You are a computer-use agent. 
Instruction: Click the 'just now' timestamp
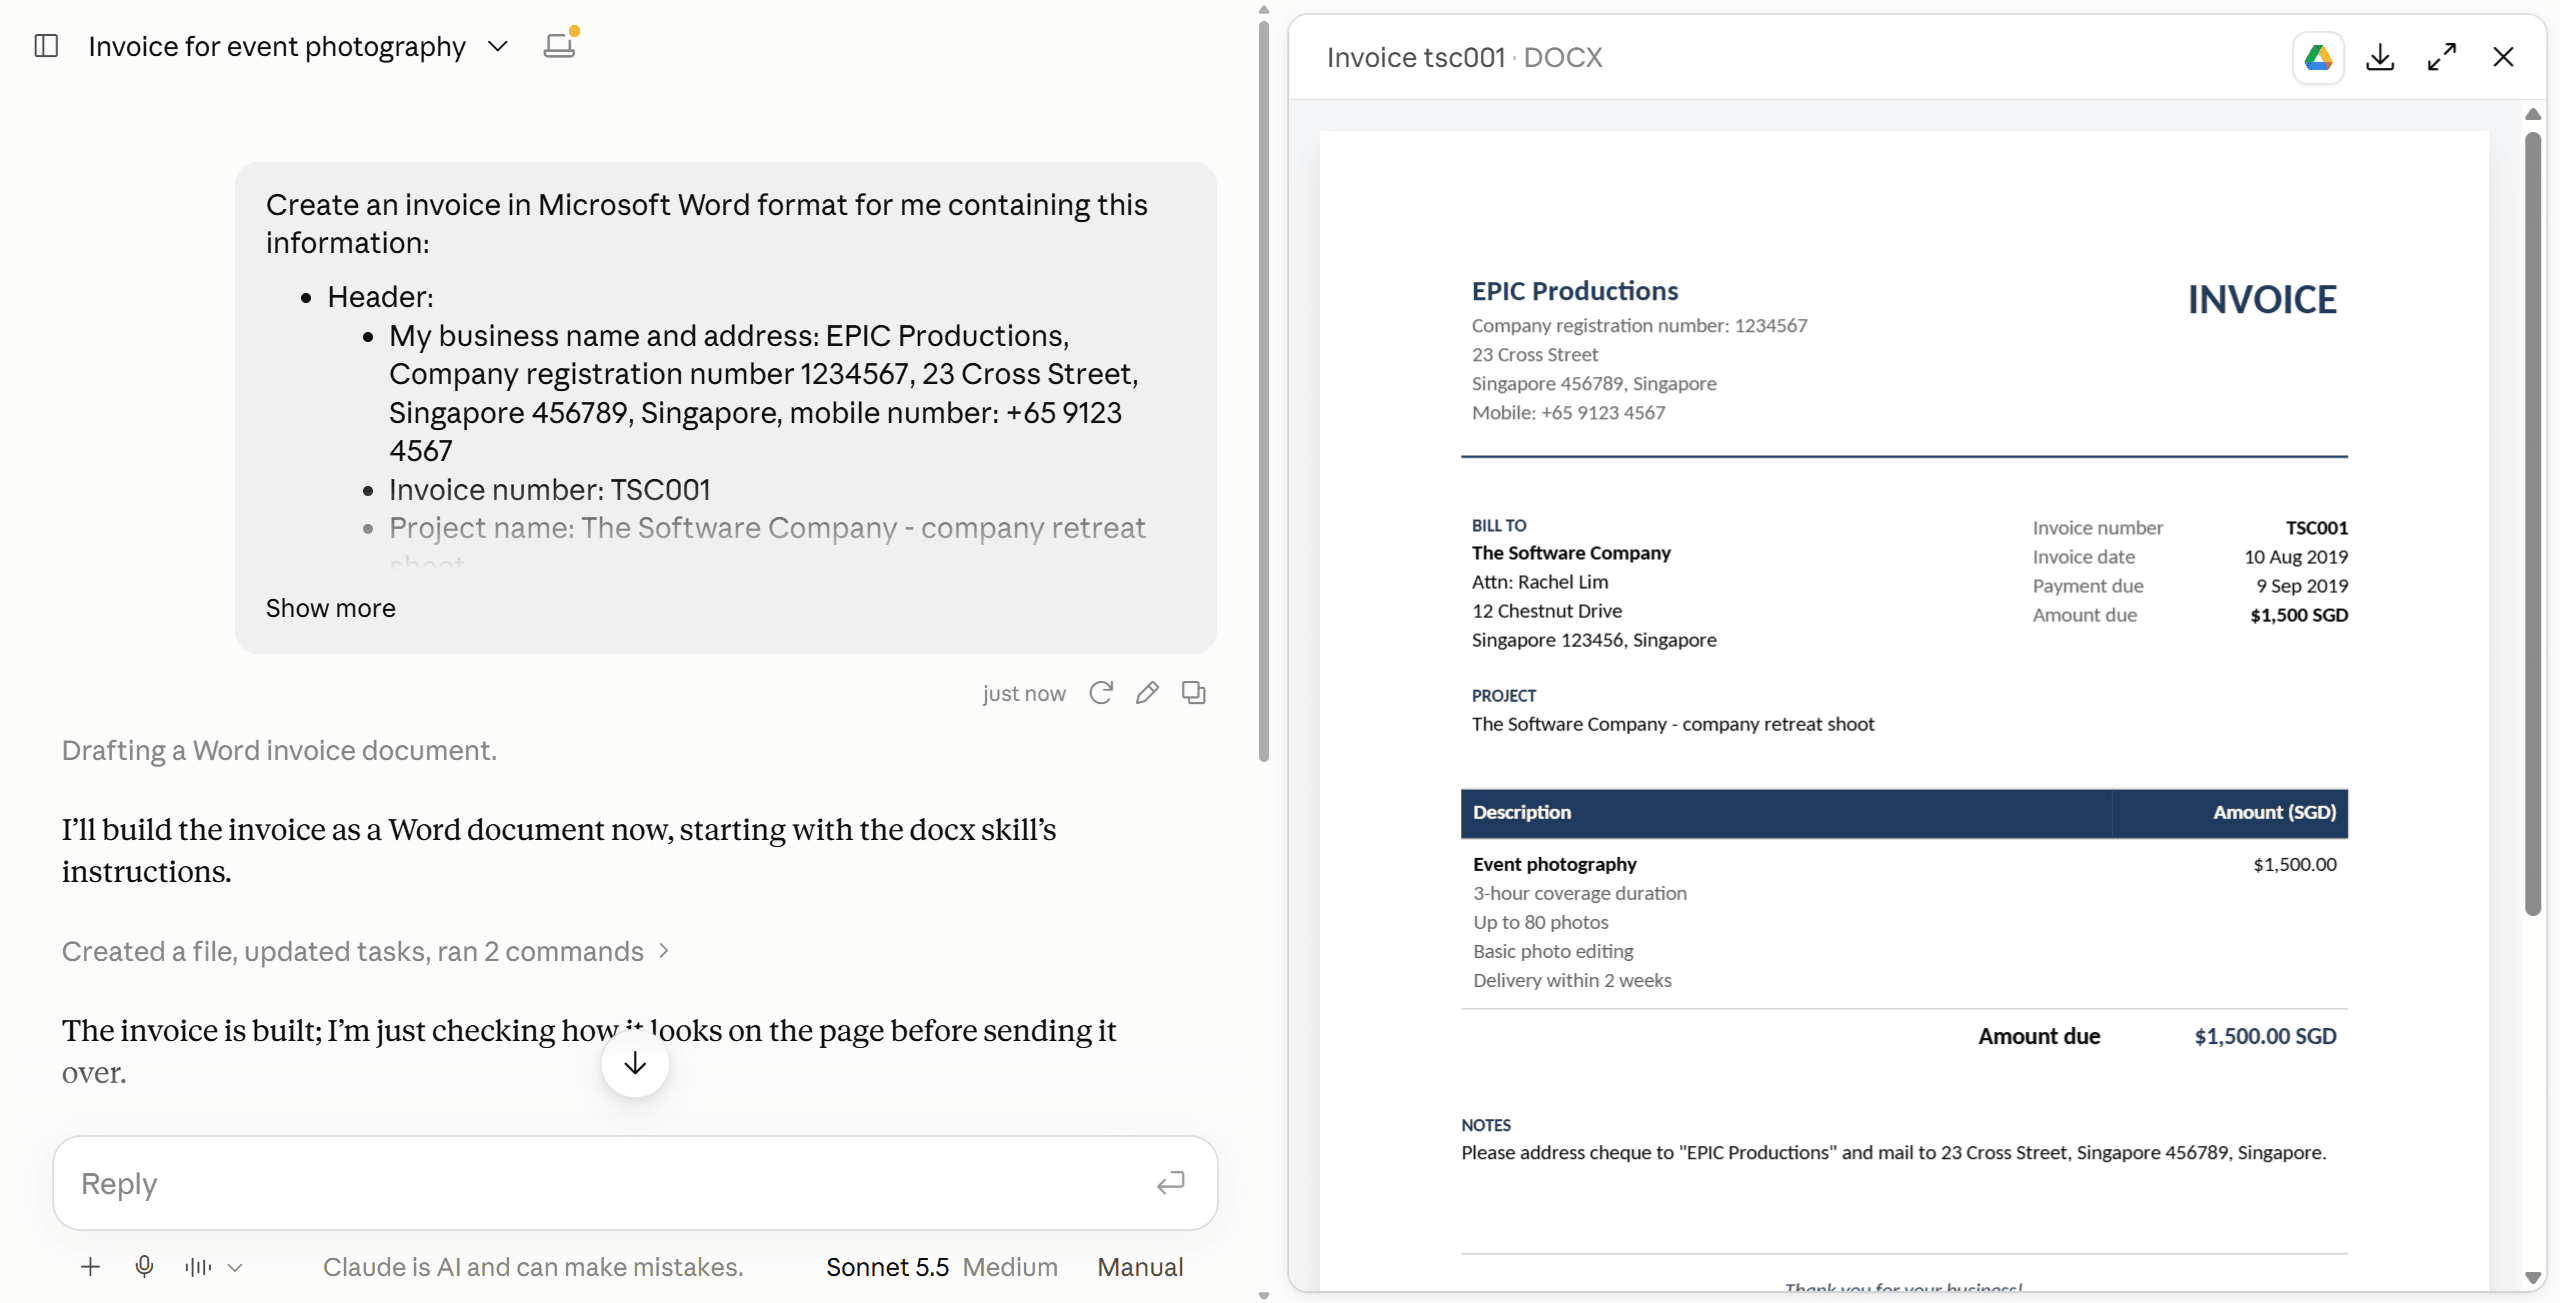(1023, 693)
